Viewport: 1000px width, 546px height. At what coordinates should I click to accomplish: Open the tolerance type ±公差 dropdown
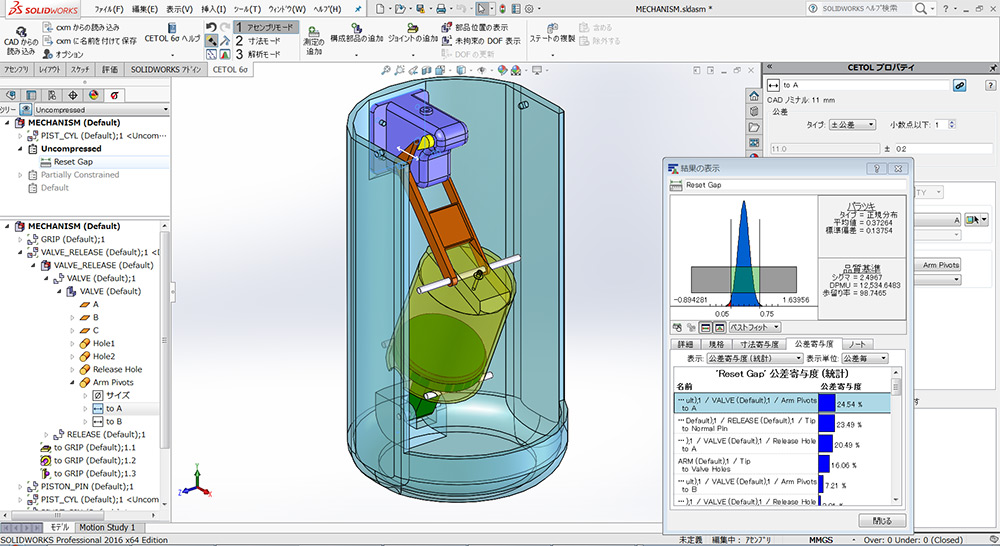click(x=853, y=125)
